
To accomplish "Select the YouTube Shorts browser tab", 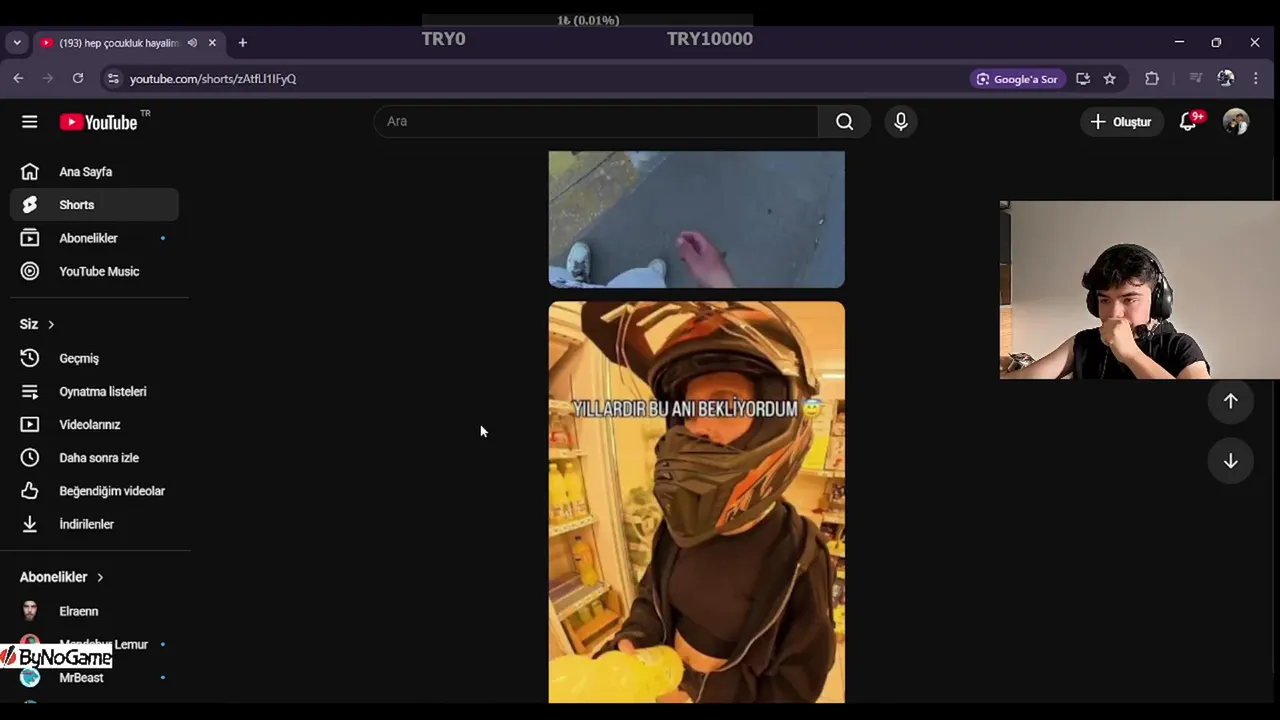I will click(127, 43).
